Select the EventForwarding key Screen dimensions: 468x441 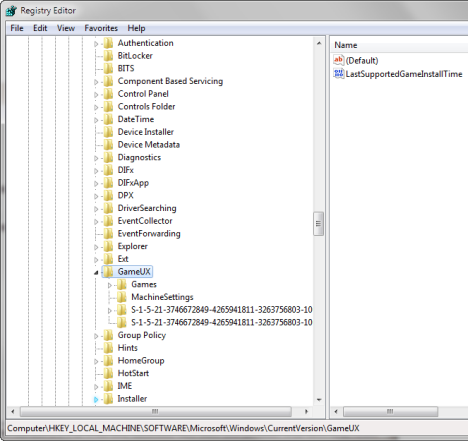149,234
